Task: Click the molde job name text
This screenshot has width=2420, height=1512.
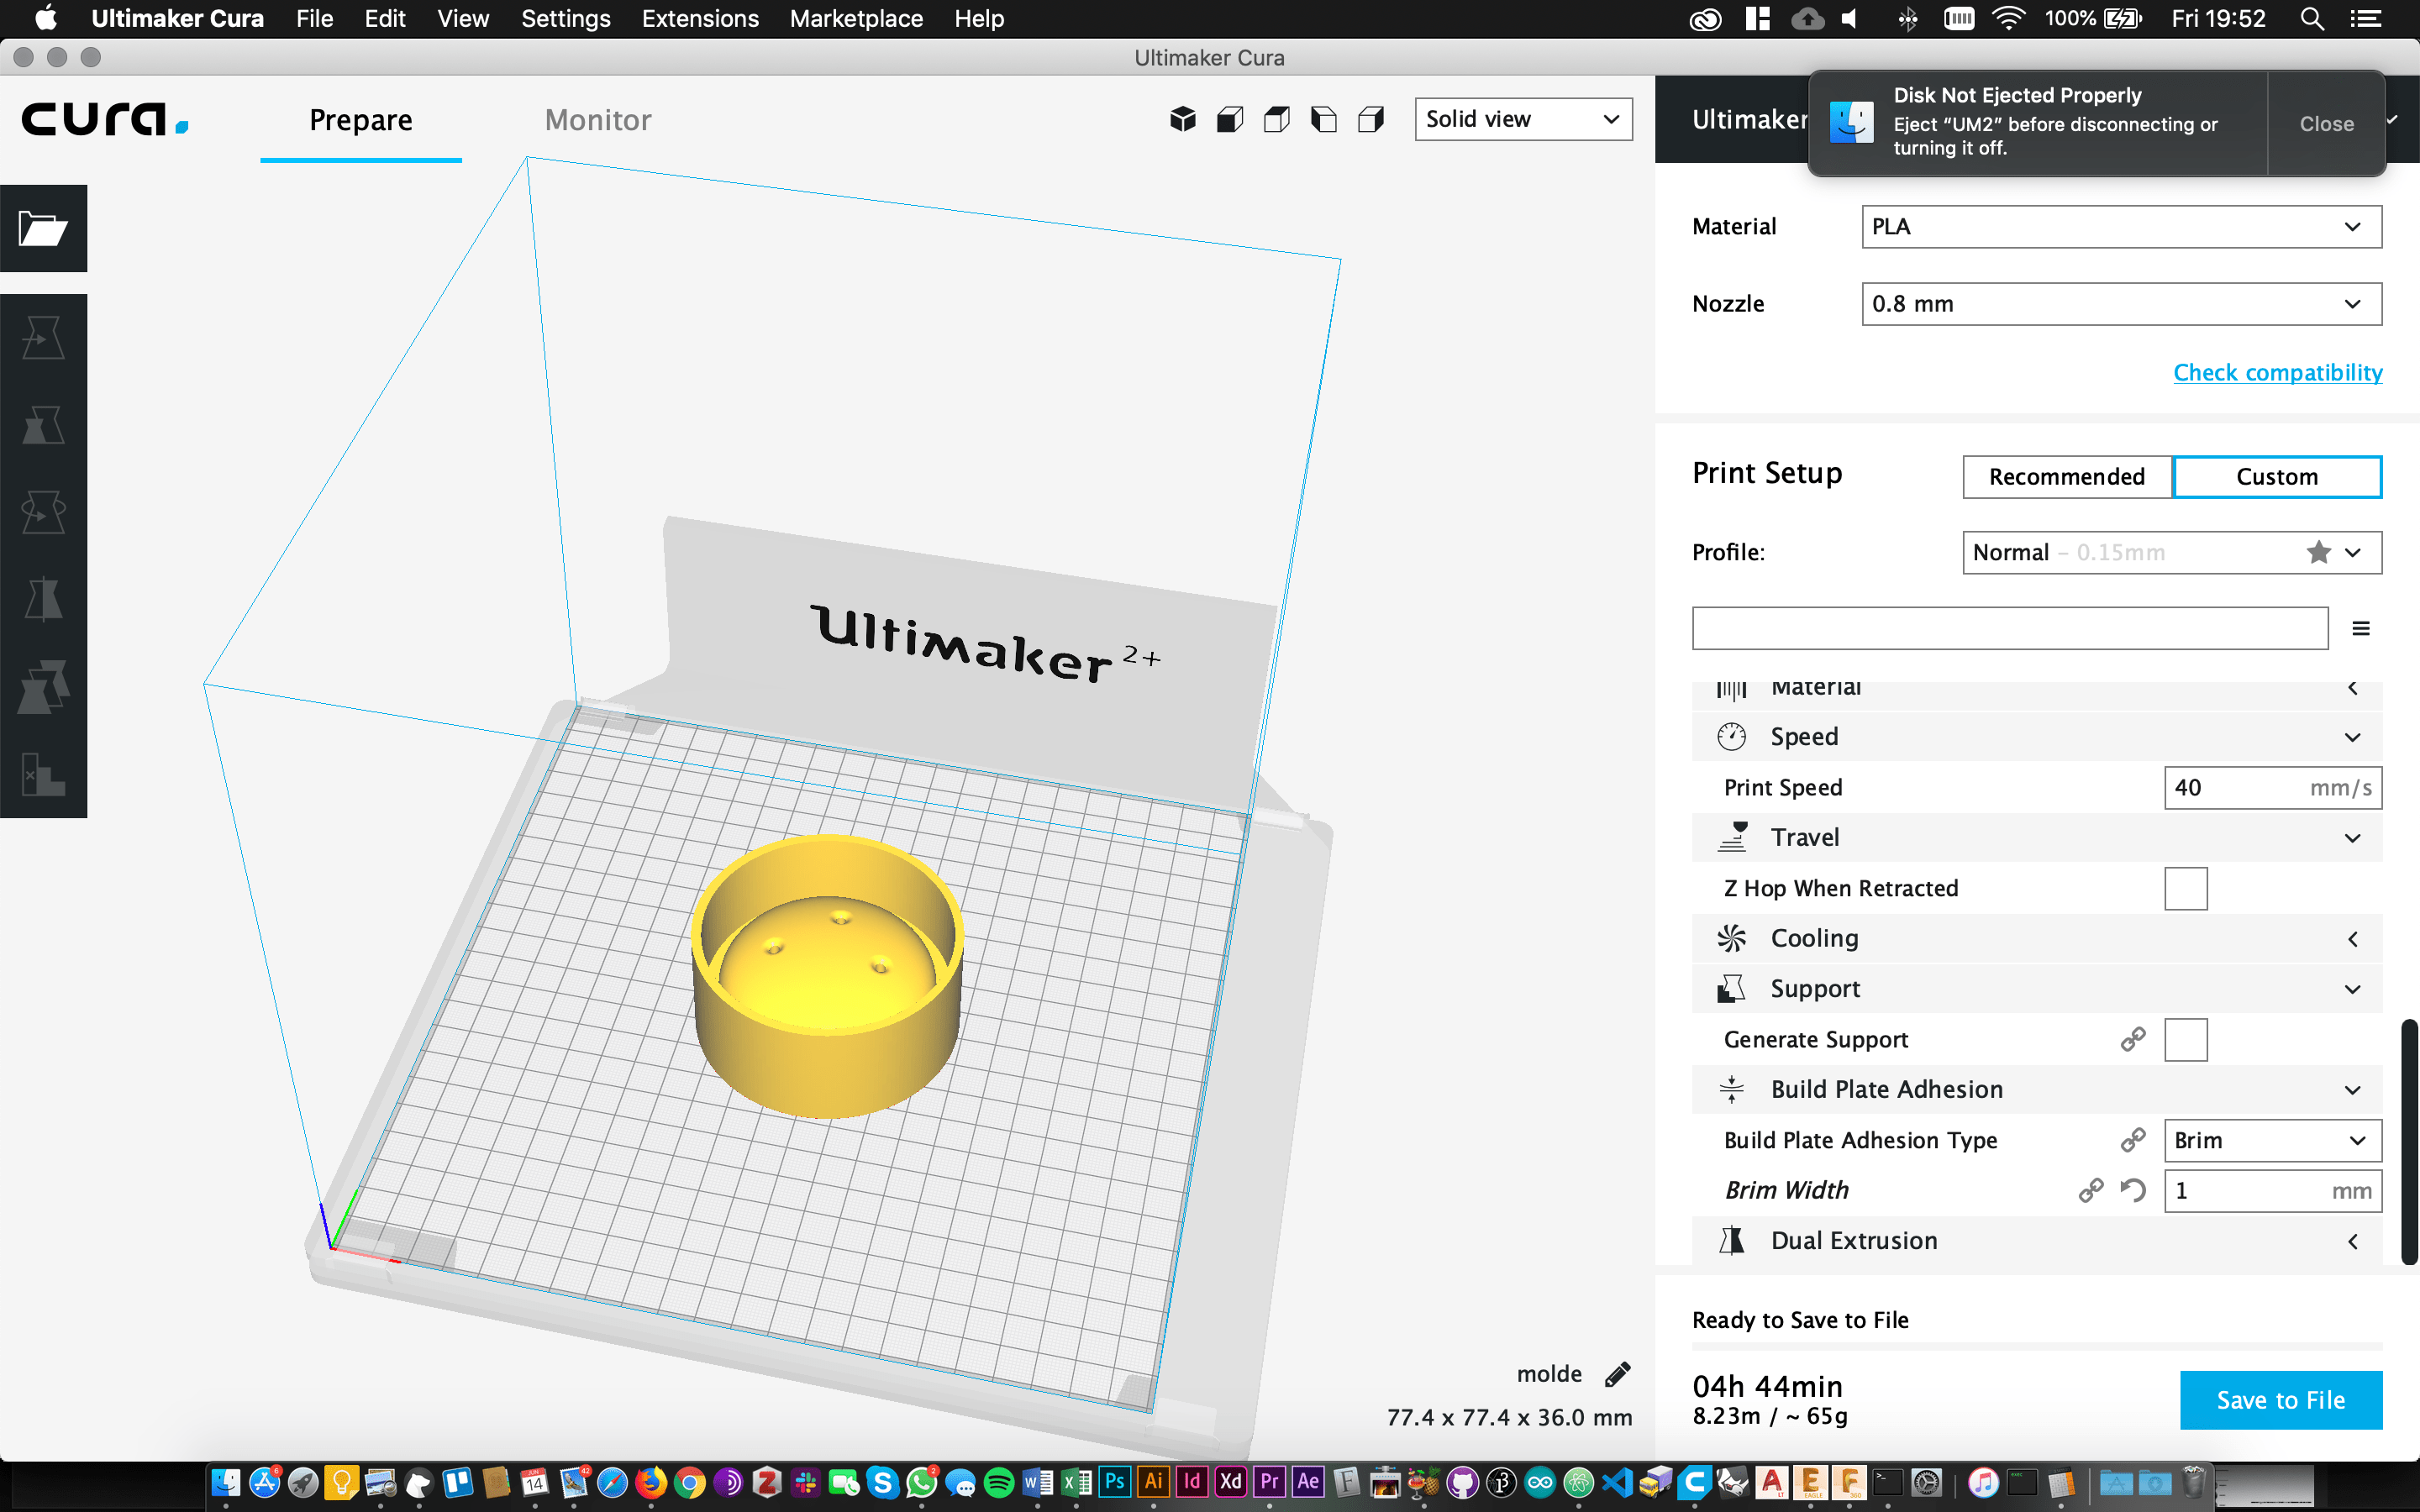Action: [x=1549, y=1374]
